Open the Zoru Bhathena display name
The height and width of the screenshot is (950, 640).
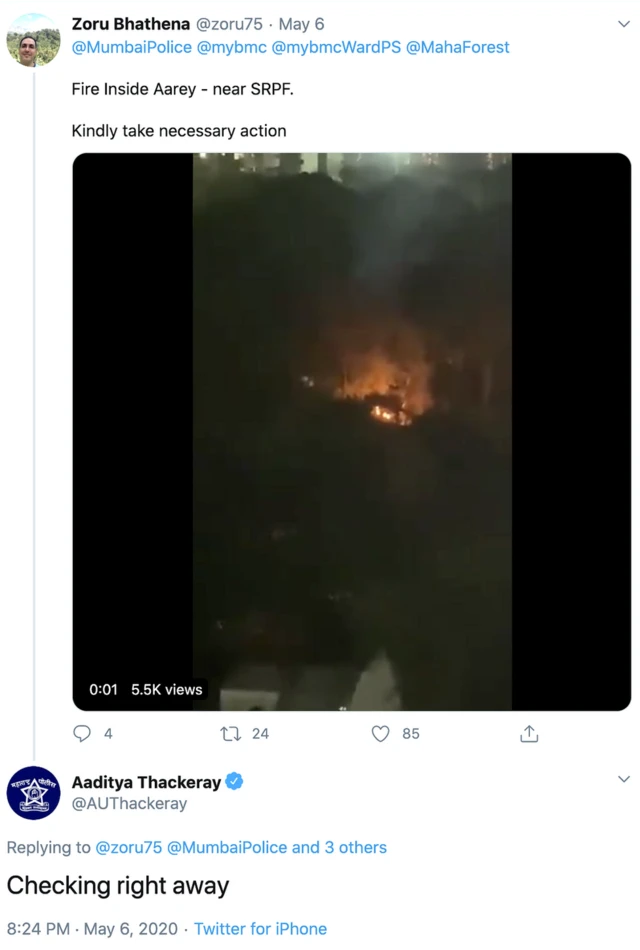pos(130,24)
